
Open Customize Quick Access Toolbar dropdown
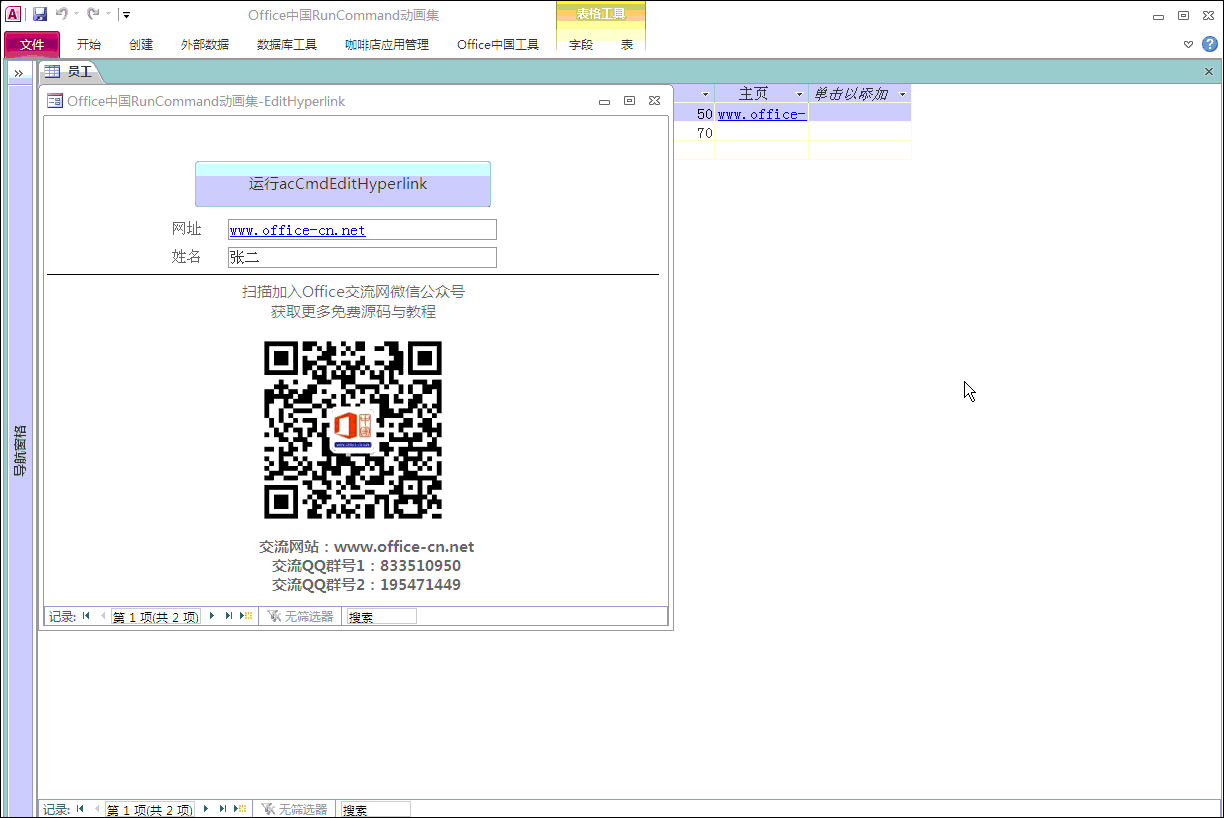click(x=126, y=15)
